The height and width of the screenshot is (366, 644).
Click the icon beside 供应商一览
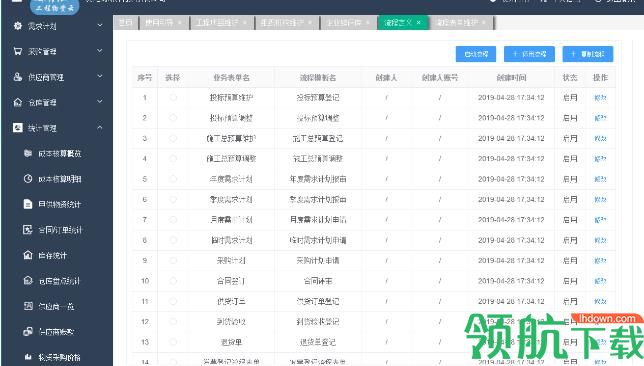click(x=28, y=306)
